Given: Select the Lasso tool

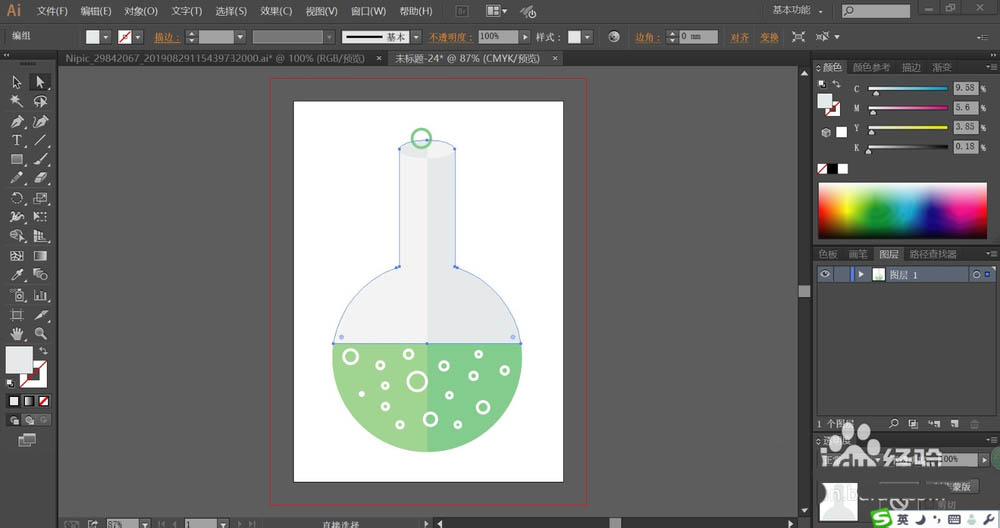Looking at the screenshot, I should click(x=40, y=101).
